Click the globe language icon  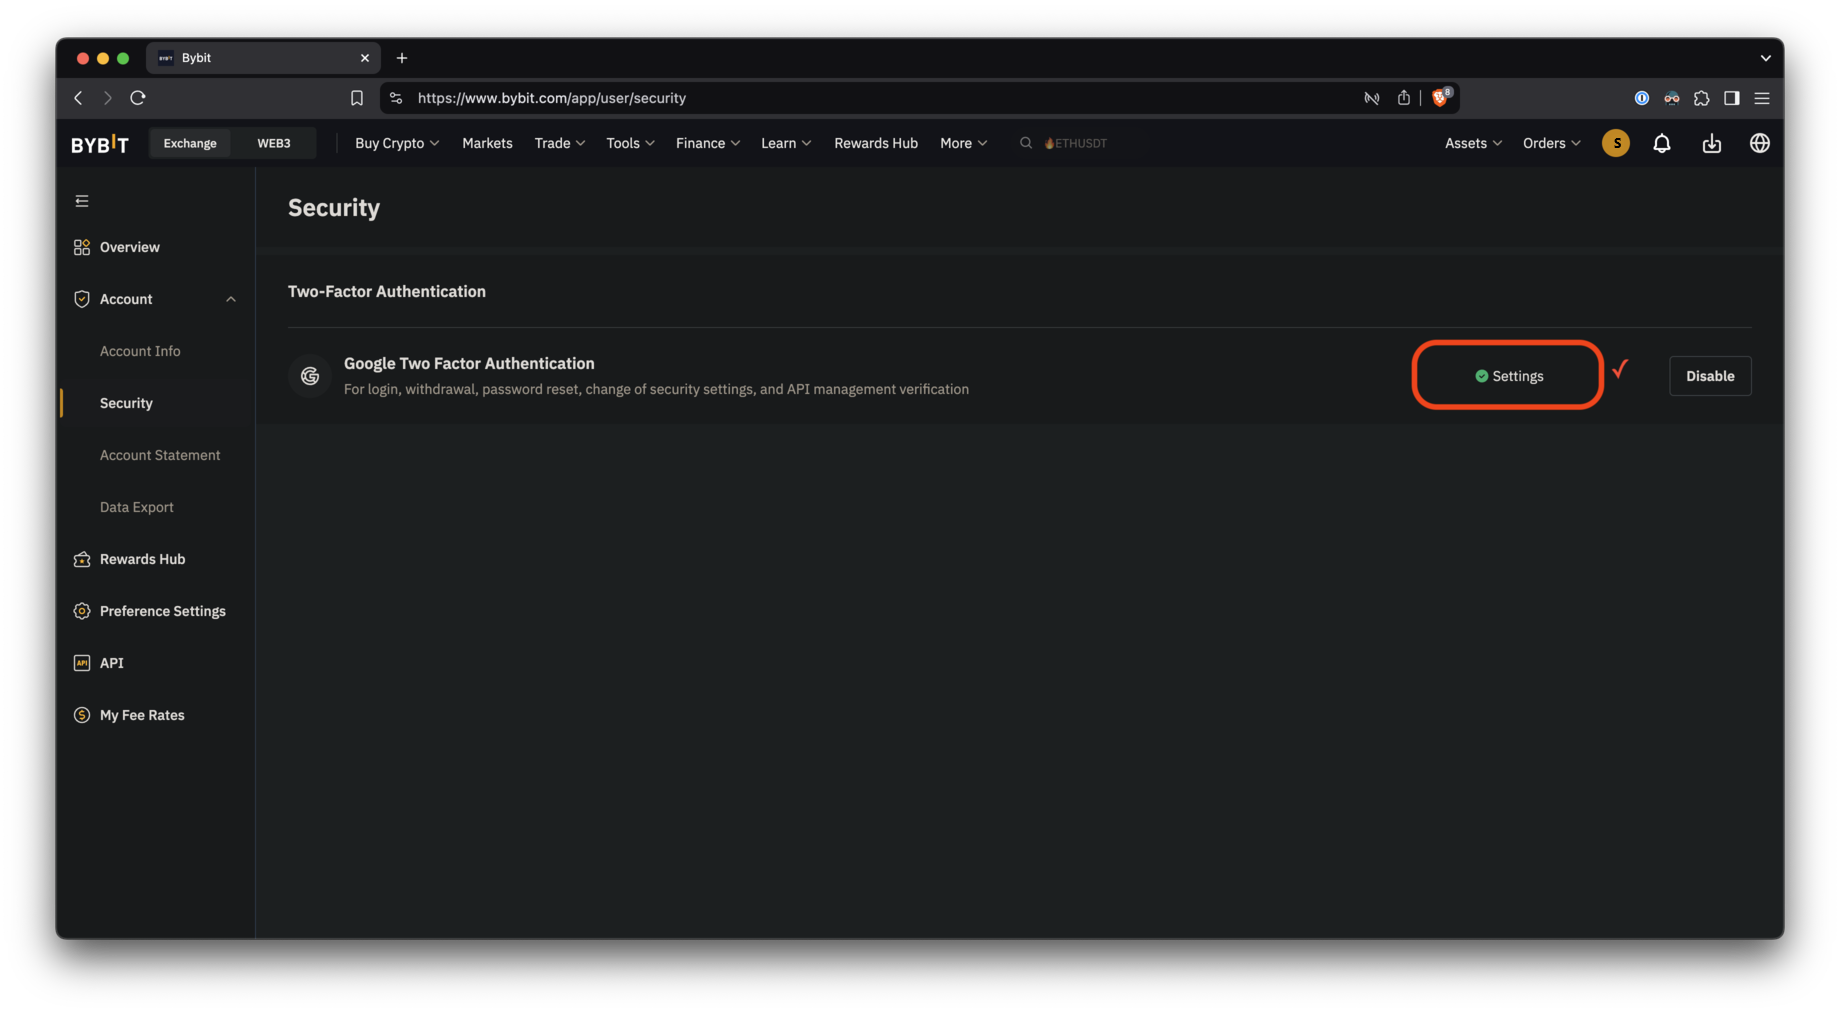1759,143
